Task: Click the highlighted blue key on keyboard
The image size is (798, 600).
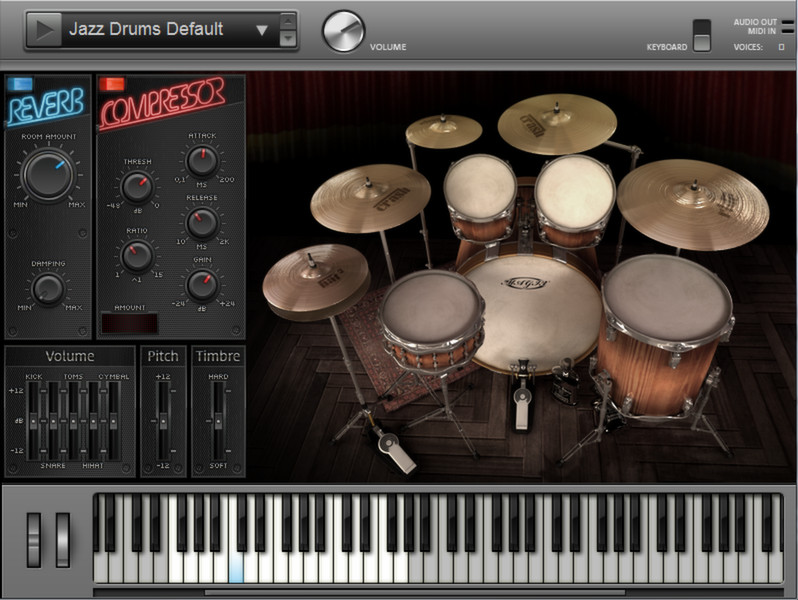Action: [236, 568]
